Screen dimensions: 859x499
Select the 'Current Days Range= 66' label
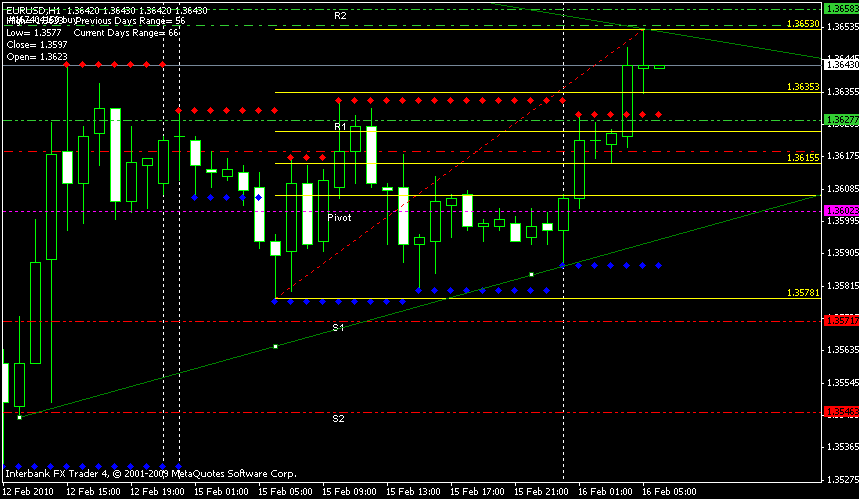point(126,33)
